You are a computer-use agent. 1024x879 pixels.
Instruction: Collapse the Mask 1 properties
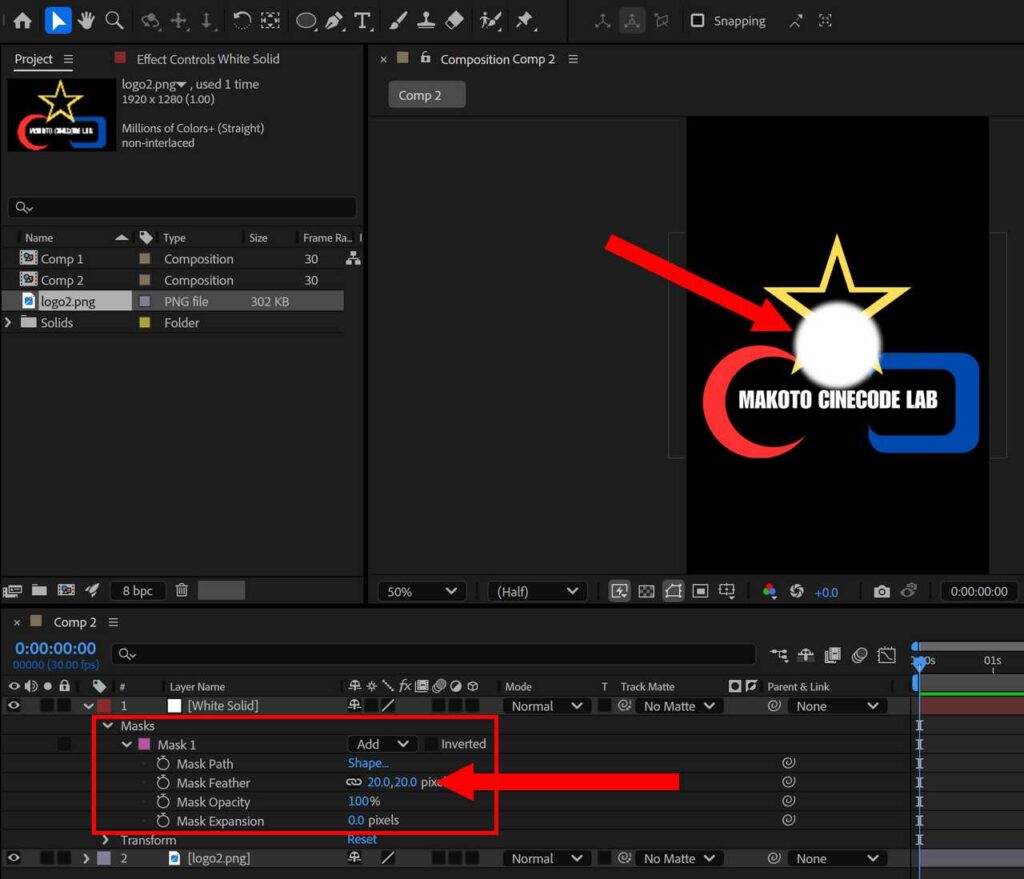[x=127, y=744]
